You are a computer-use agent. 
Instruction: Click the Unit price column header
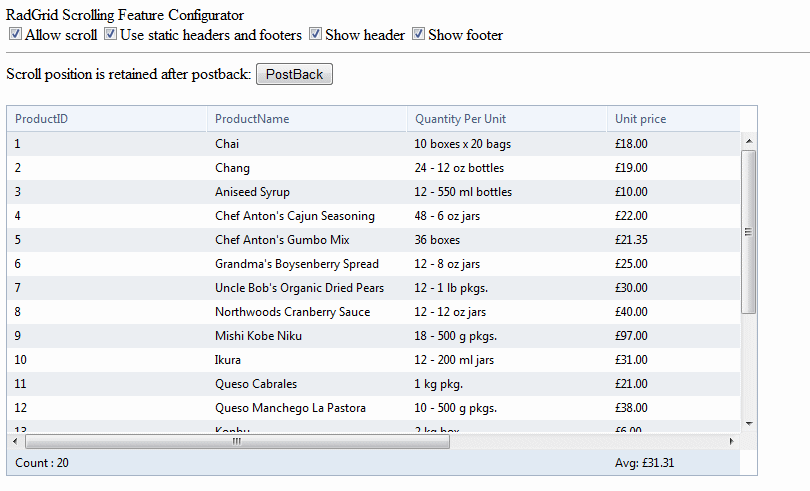(x=640, y=119)
